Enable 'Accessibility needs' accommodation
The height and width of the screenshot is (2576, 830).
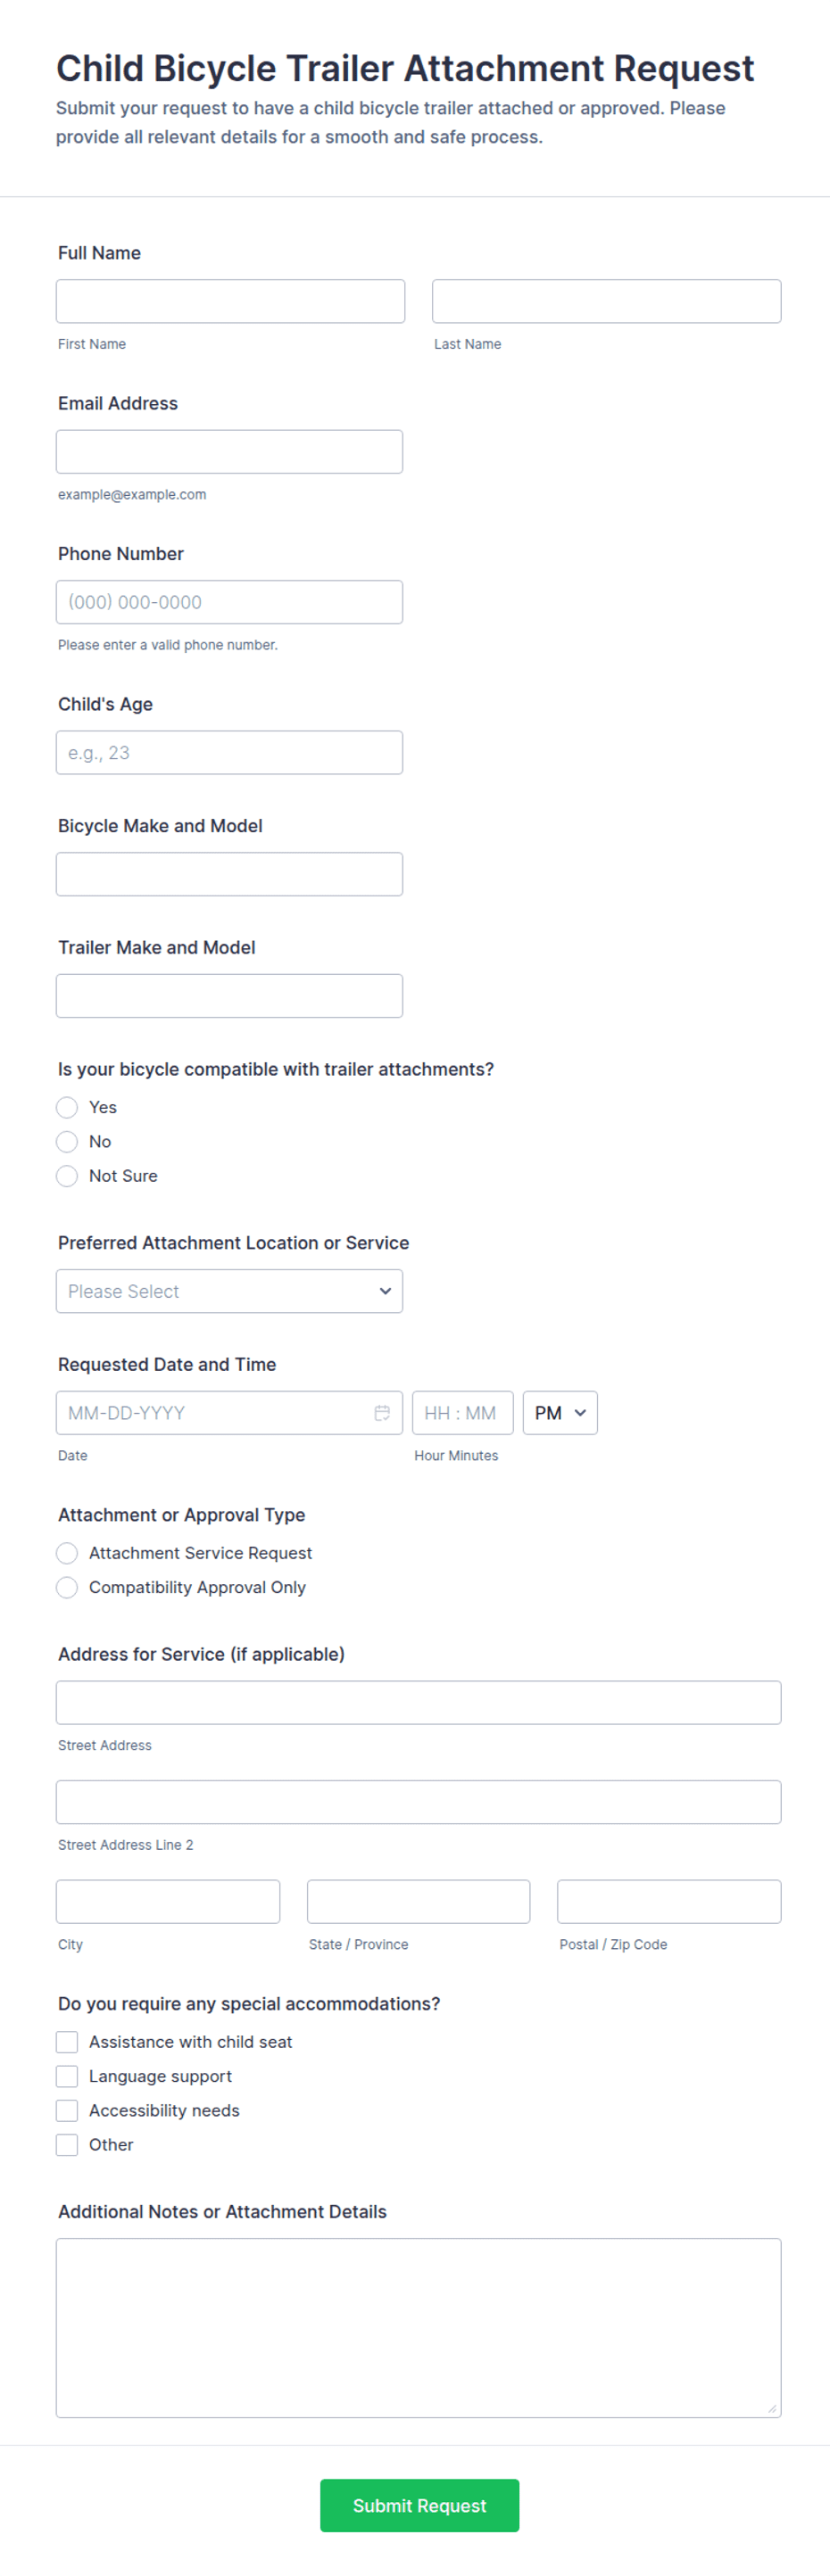tap(67, 2109)
